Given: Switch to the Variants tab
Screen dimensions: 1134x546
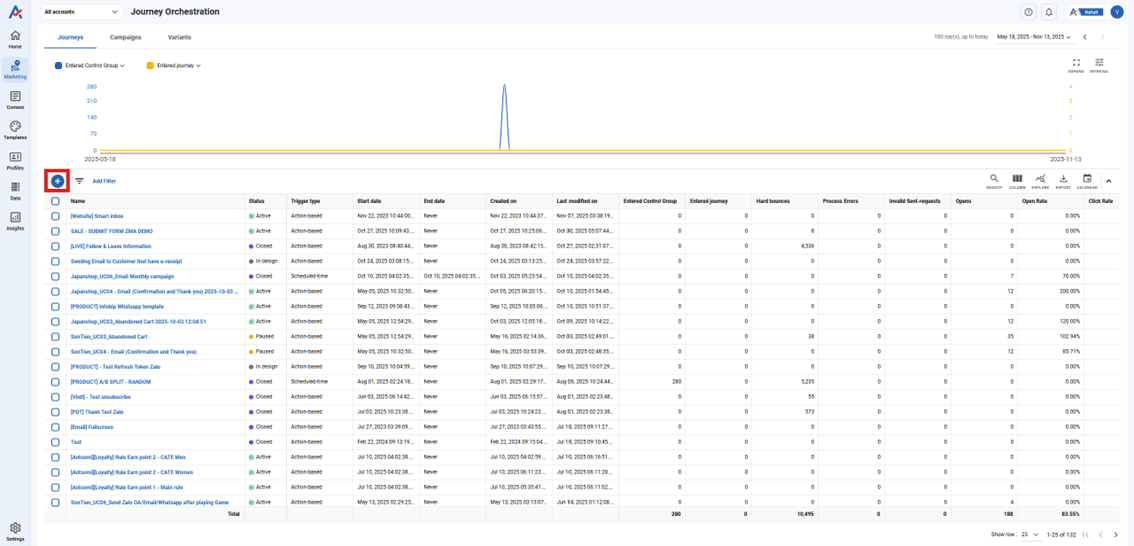Looking at the screenshot, I should (179, 37).
